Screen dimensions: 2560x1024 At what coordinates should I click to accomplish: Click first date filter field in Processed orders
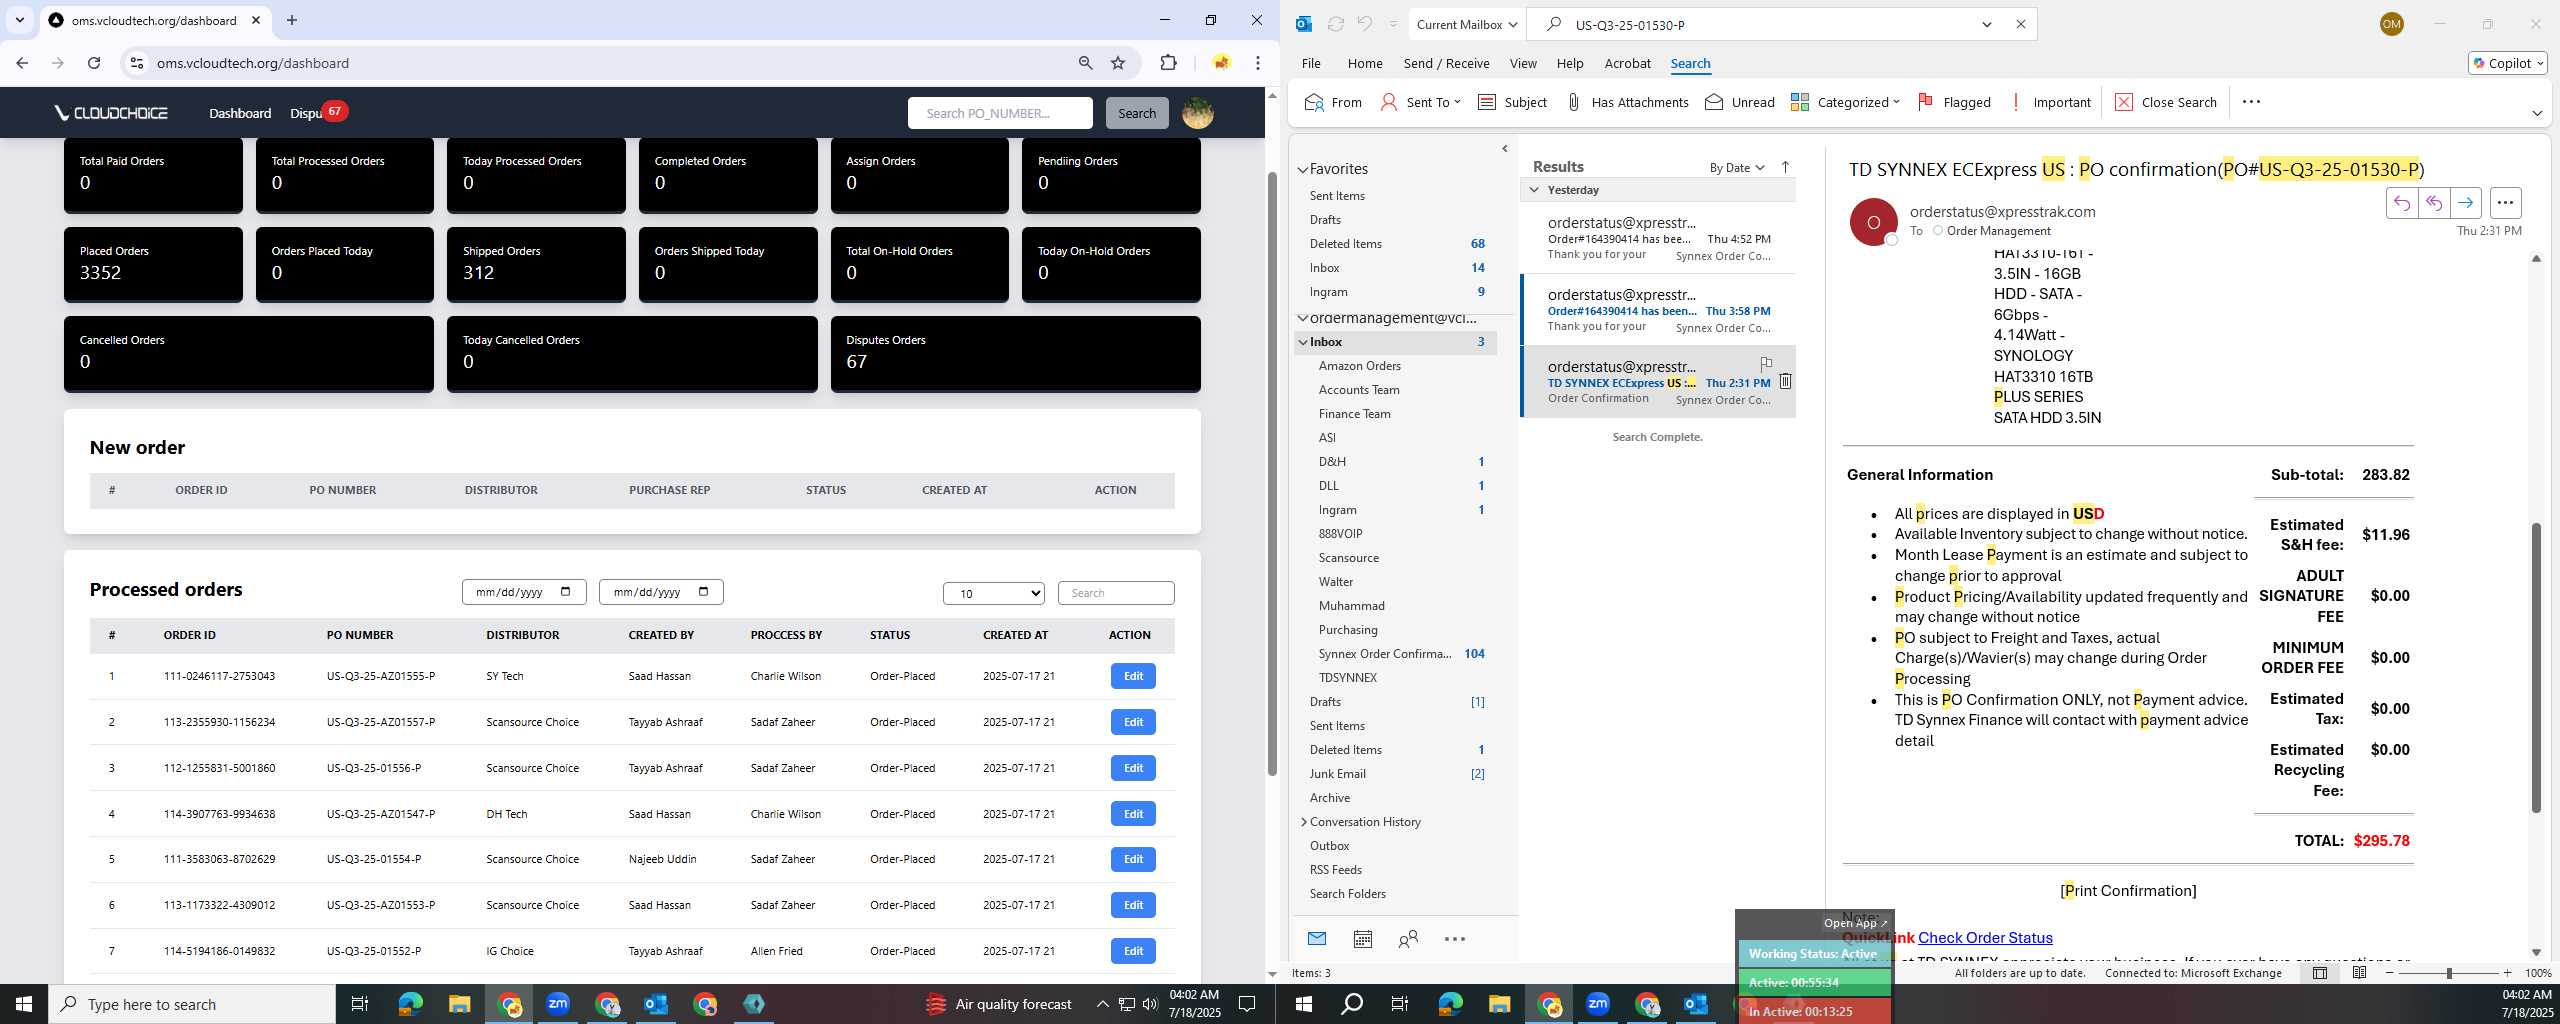tap(523, 592)
